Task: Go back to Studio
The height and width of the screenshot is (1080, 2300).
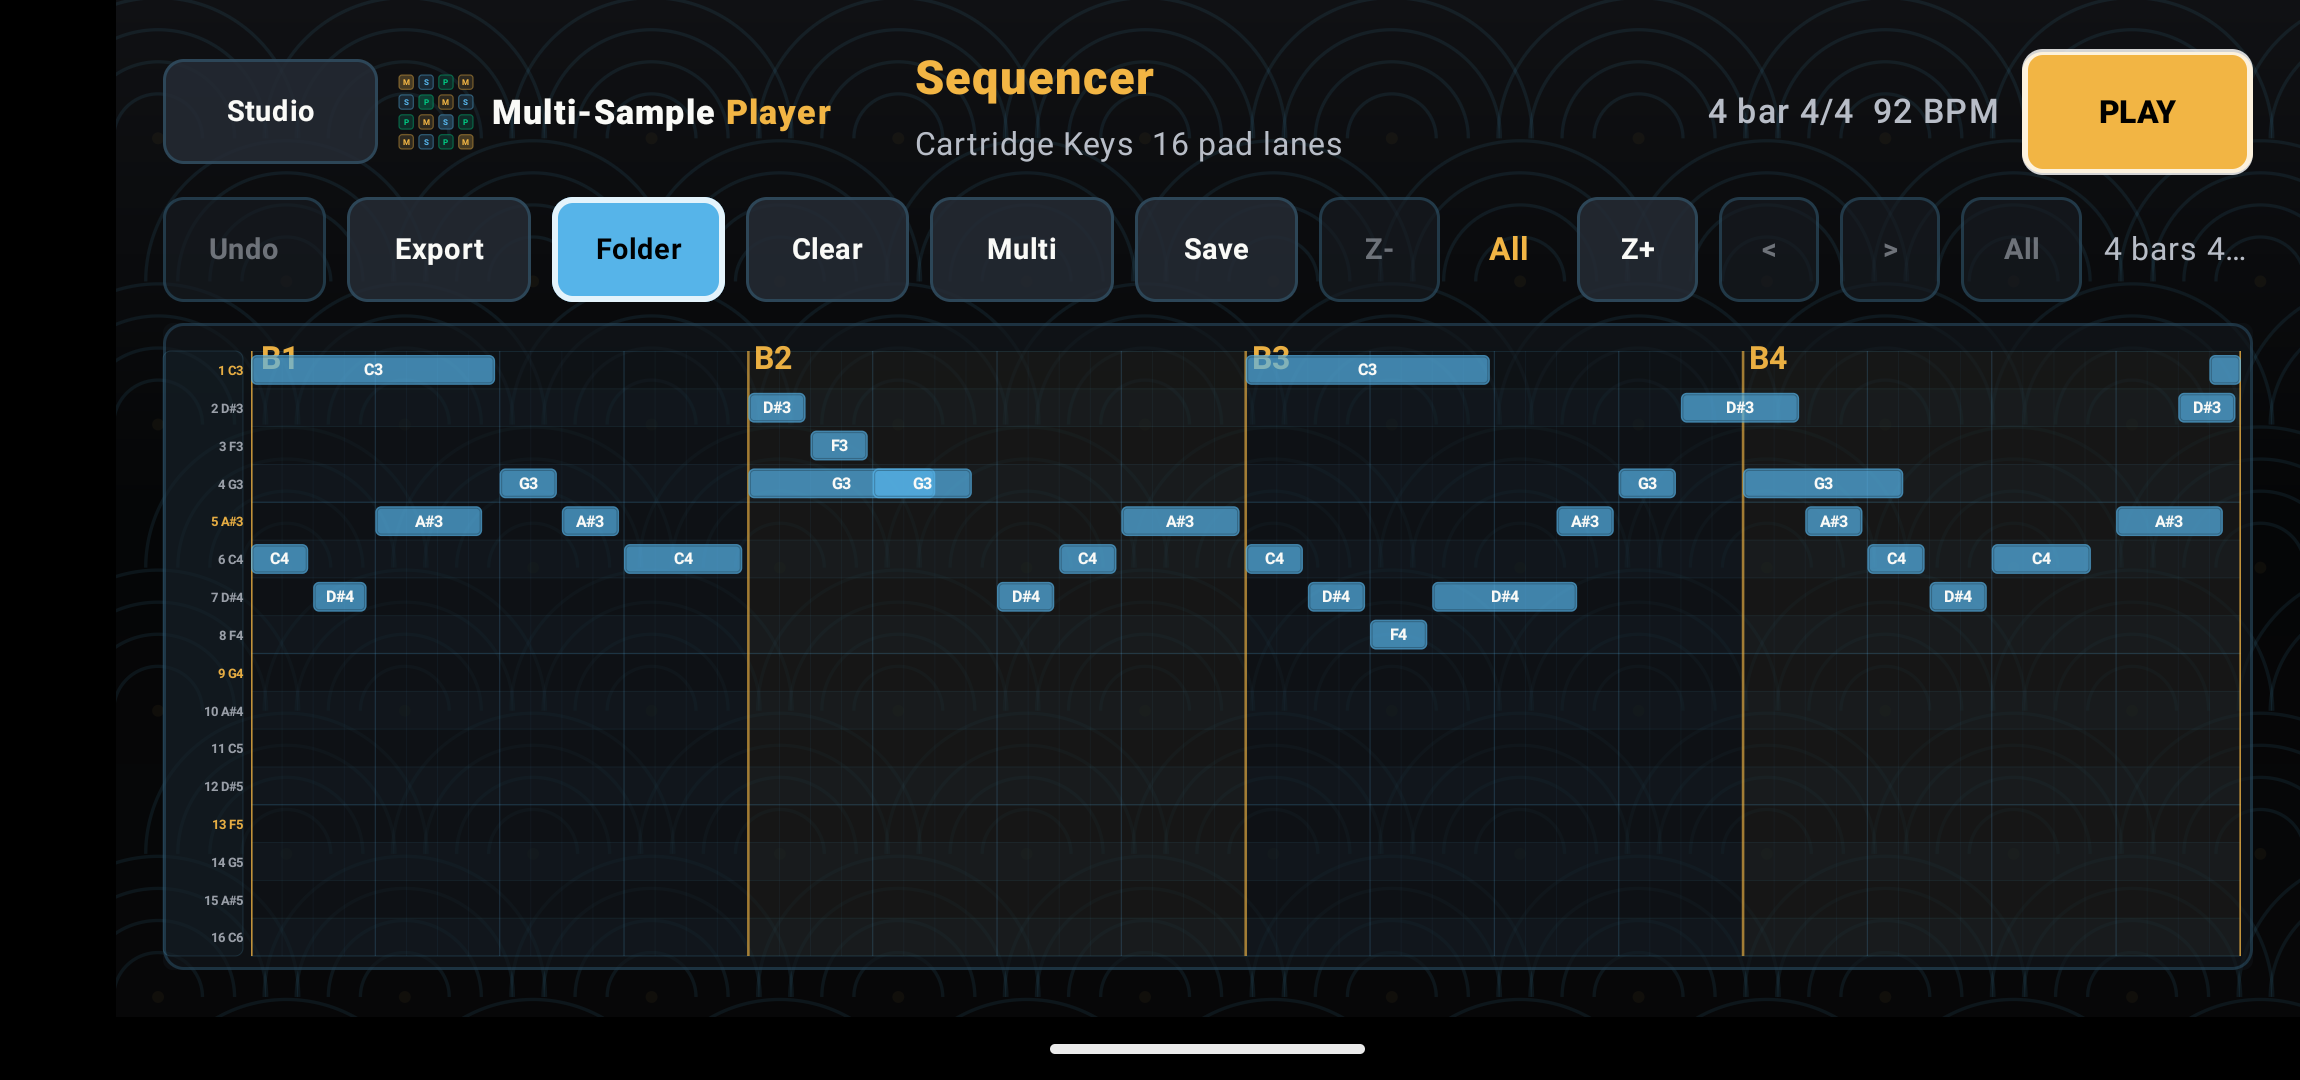Action: point(270,111)
